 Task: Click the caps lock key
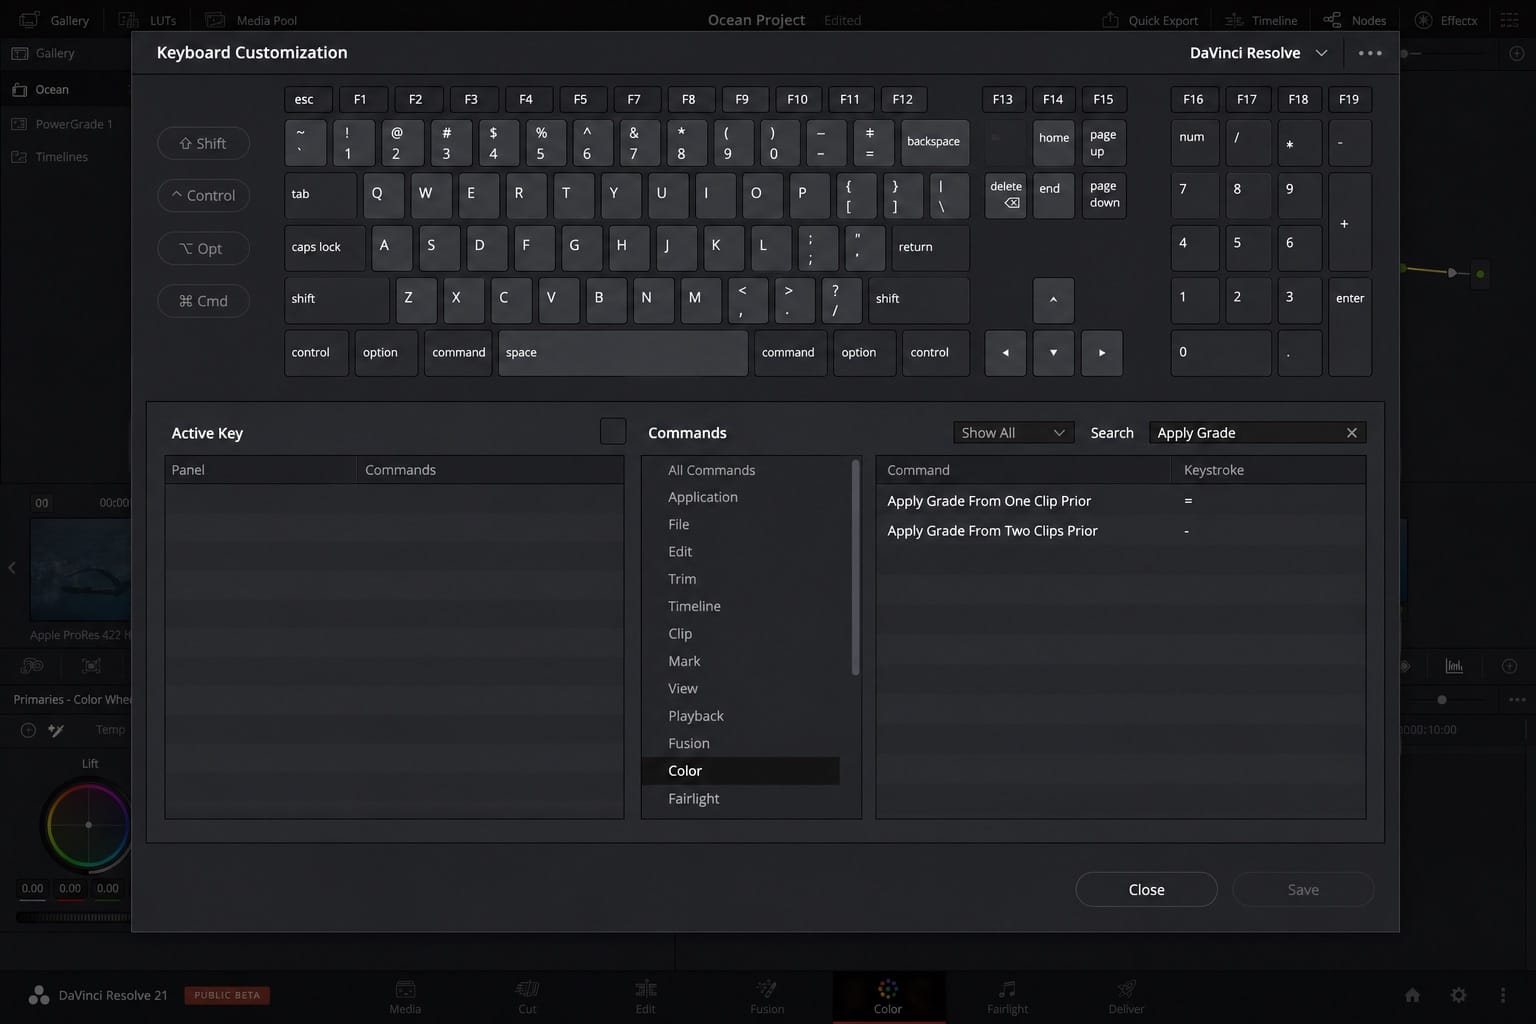324,247
